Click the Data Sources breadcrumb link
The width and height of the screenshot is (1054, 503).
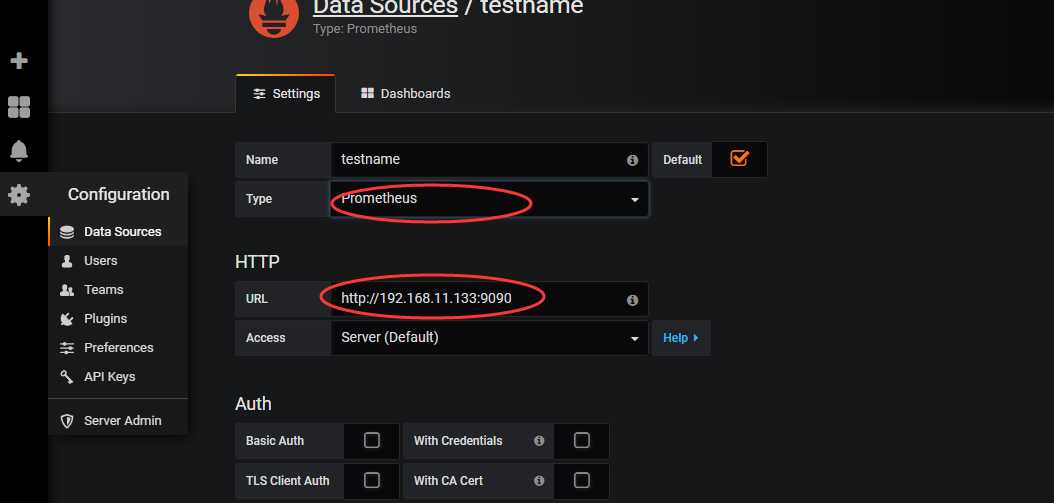tap(385, 7)
